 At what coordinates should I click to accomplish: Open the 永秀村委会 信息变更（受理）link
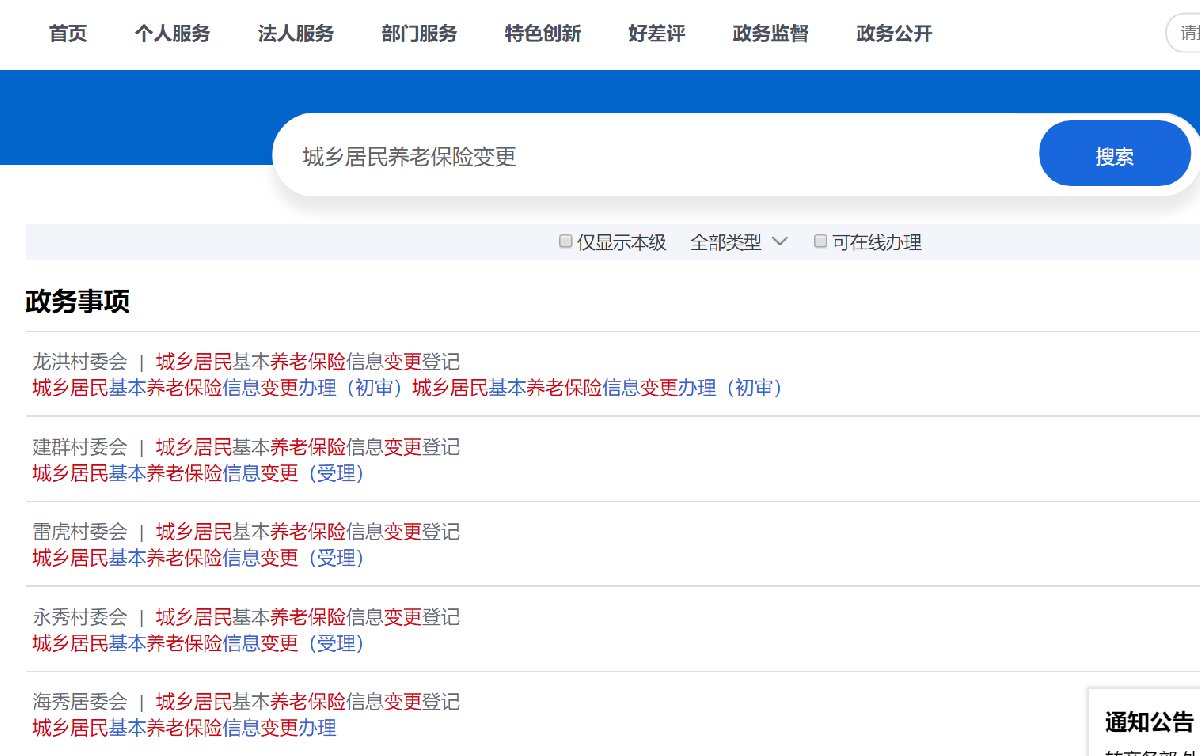click(198, 643)
